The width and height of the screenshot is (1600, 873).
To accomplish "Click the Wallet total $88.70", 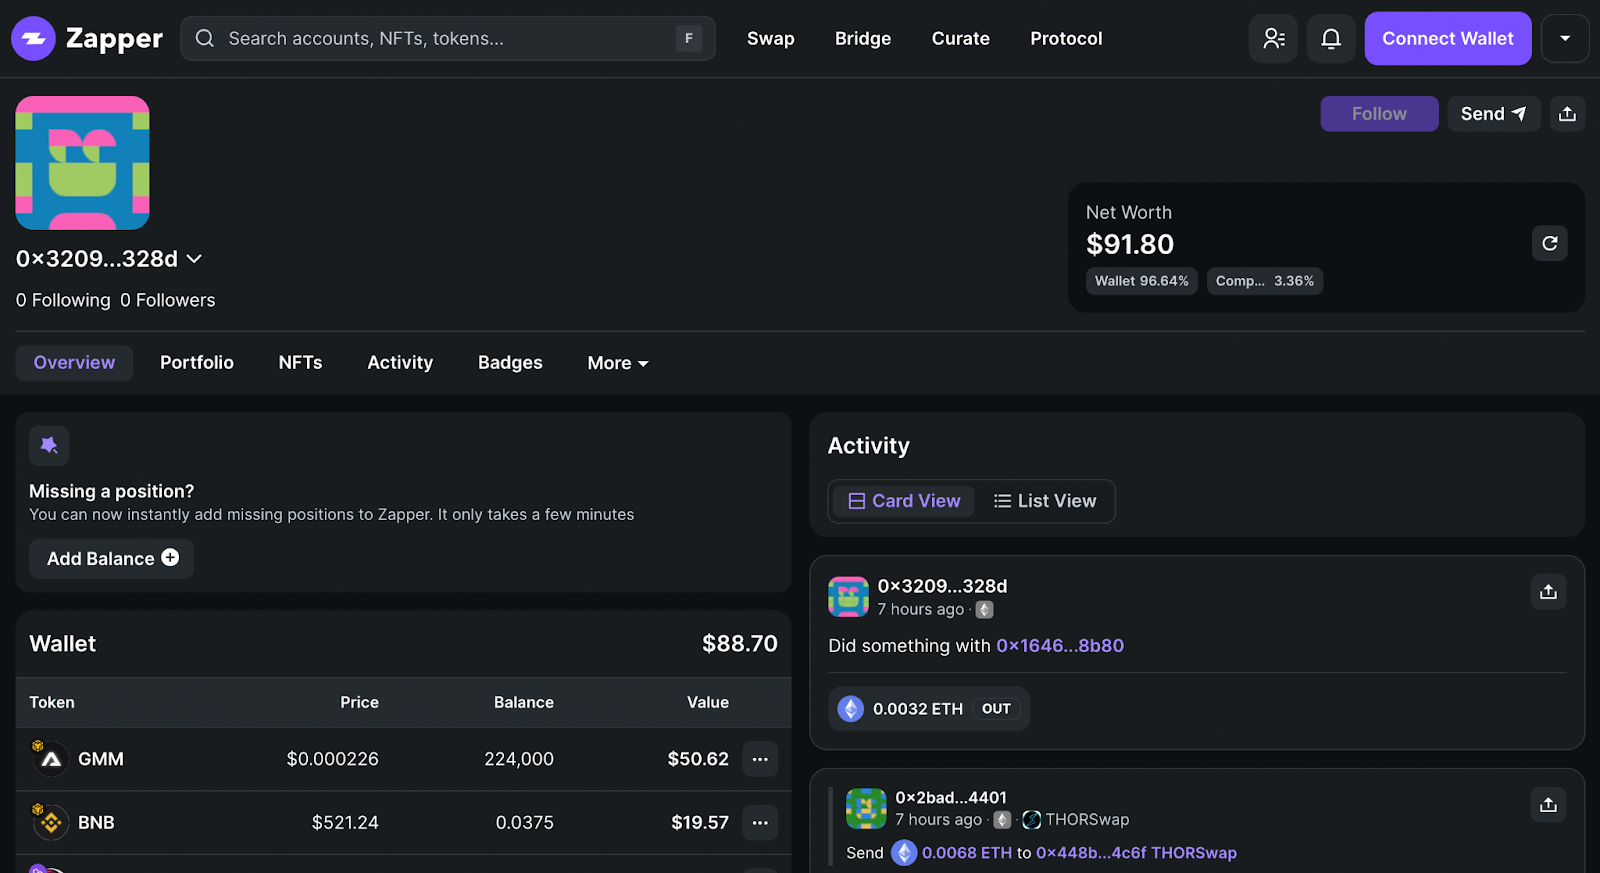I will tap(740, 644).
